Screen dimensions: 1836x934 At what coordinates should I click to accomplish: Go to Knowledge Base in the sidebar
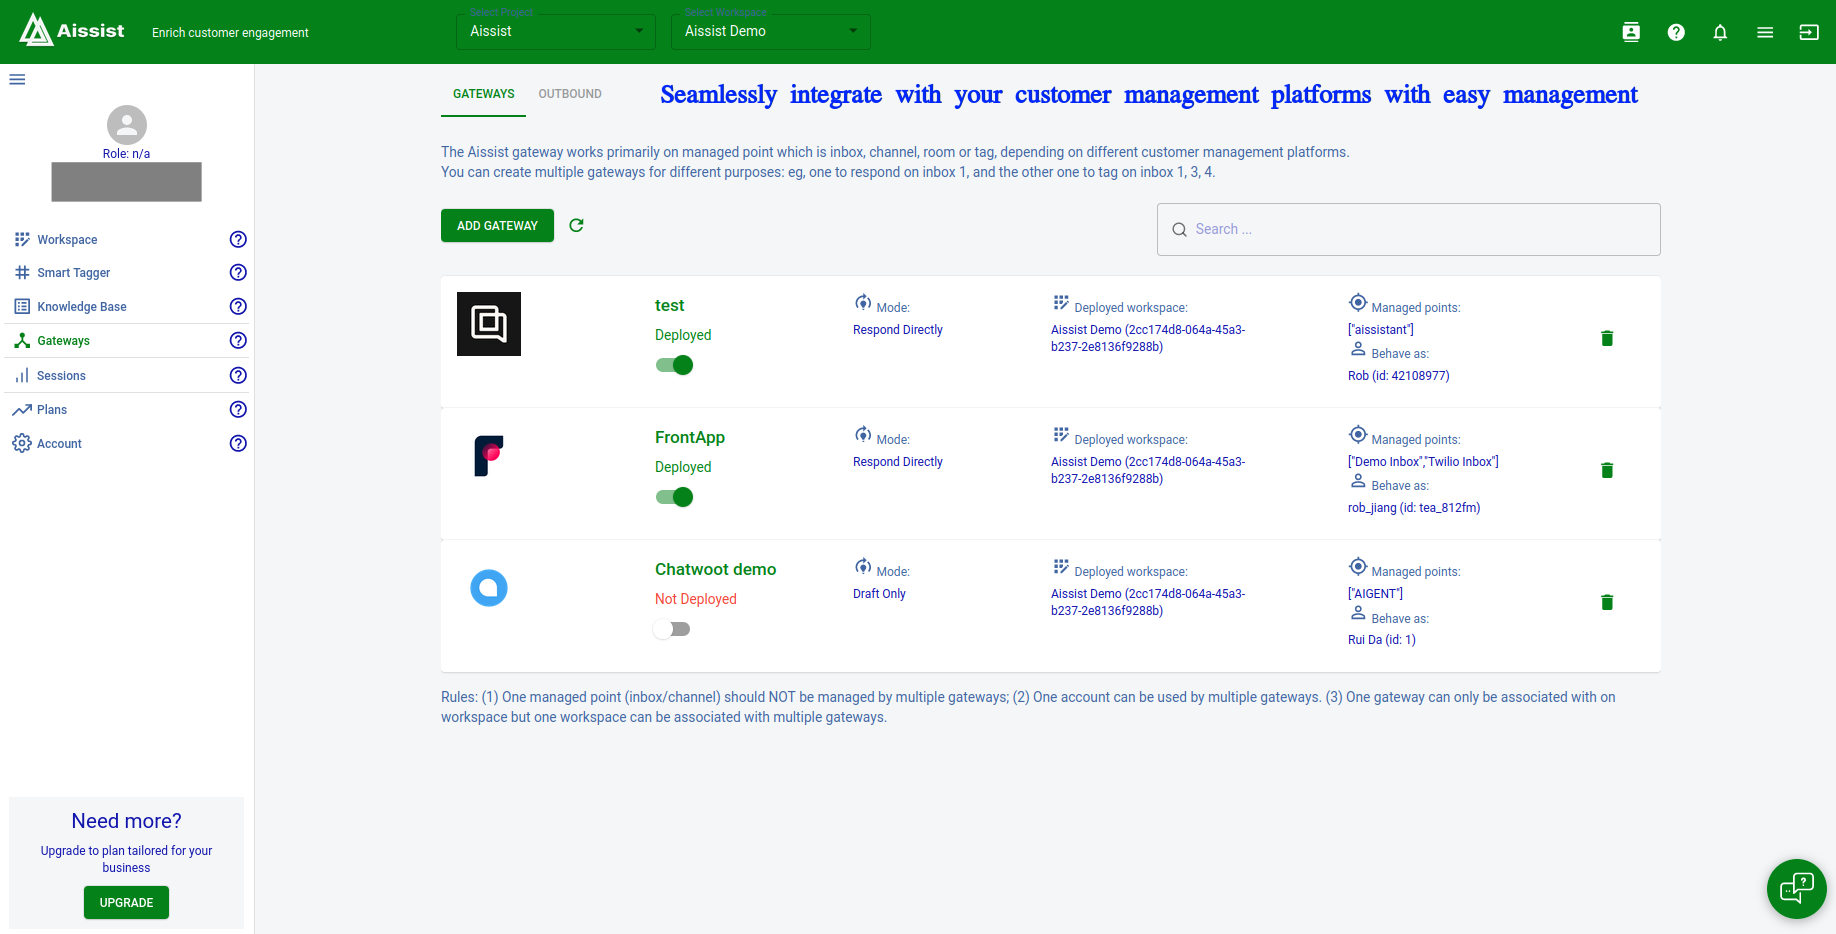coord(82,307)
